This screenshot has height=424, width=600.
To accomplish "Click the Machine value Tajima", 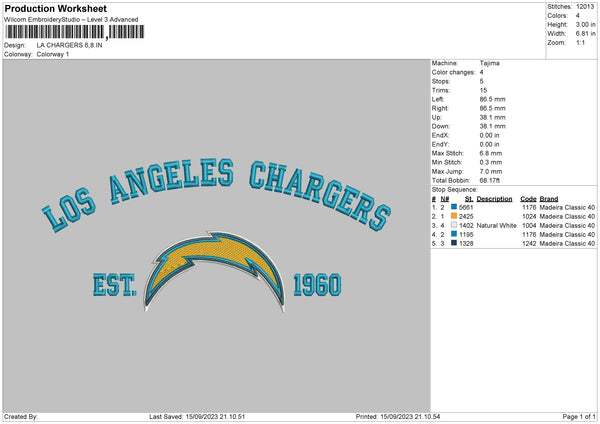I will [x=490, y=63].
